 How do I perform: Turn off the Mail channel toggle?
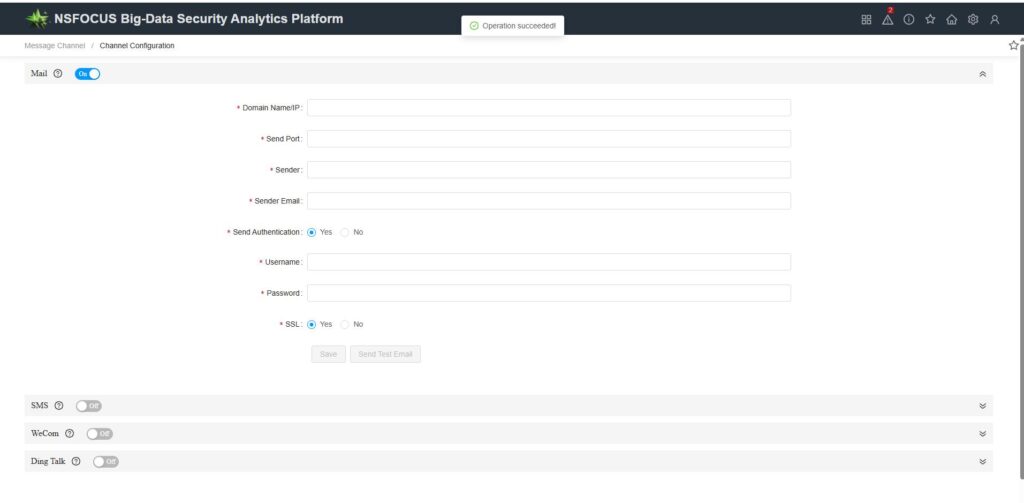pos(88,74)
